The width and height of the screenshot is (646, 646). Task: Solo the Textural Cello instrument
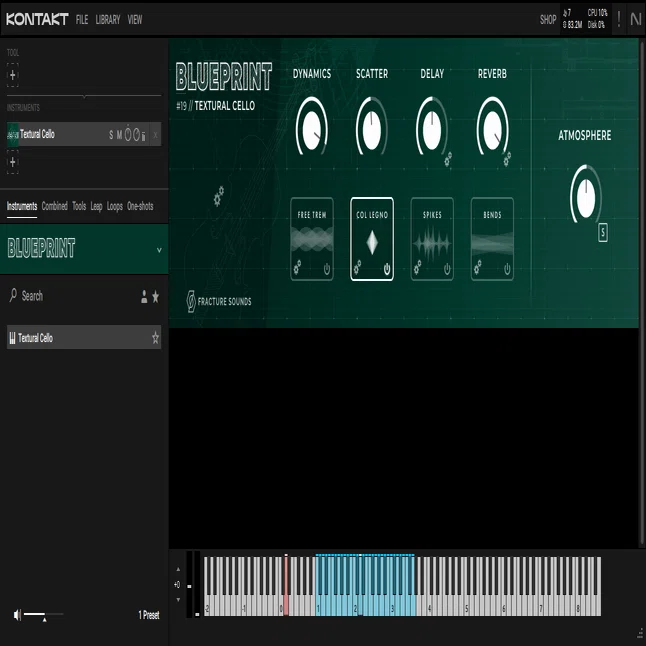111,135
